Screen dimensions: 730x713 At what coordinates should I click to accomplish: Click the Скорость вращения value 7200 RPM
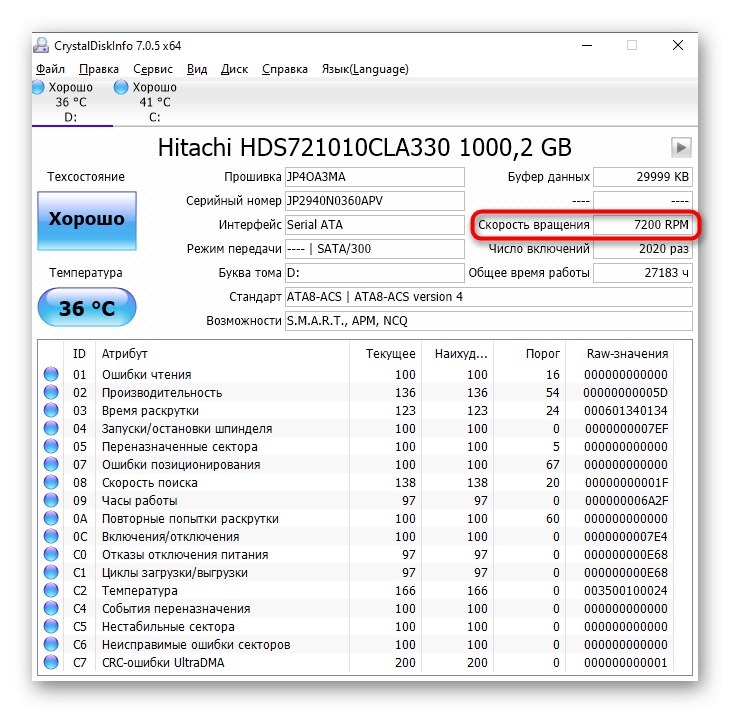pyautogui.click(x=642, y=225)
